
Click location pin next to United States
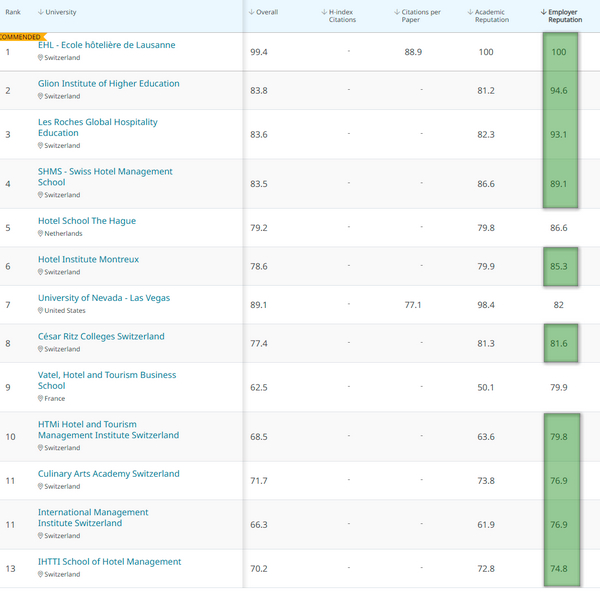click(x=40, y=310)
